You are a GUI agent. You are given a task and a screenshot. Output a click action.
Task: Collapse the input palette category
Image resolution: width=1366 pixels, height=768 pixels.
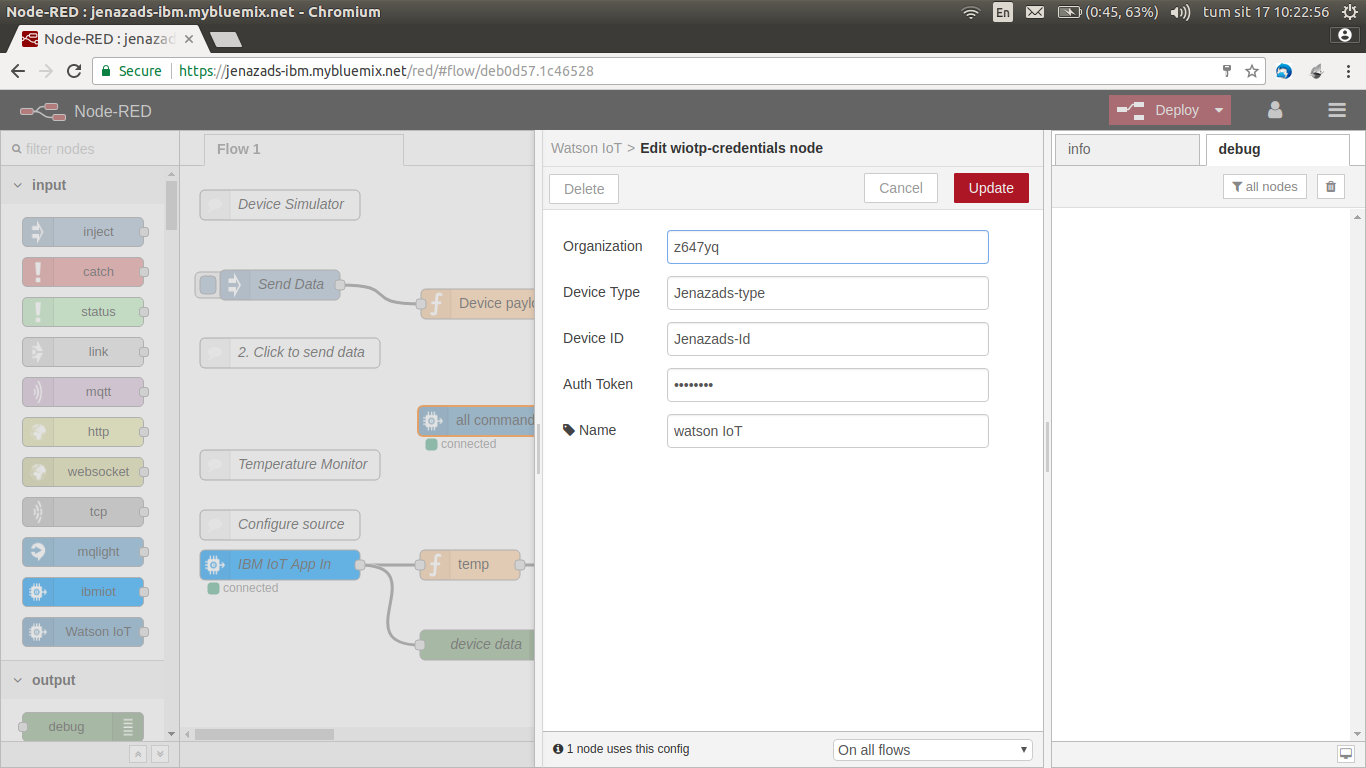[x=82, y=185]
